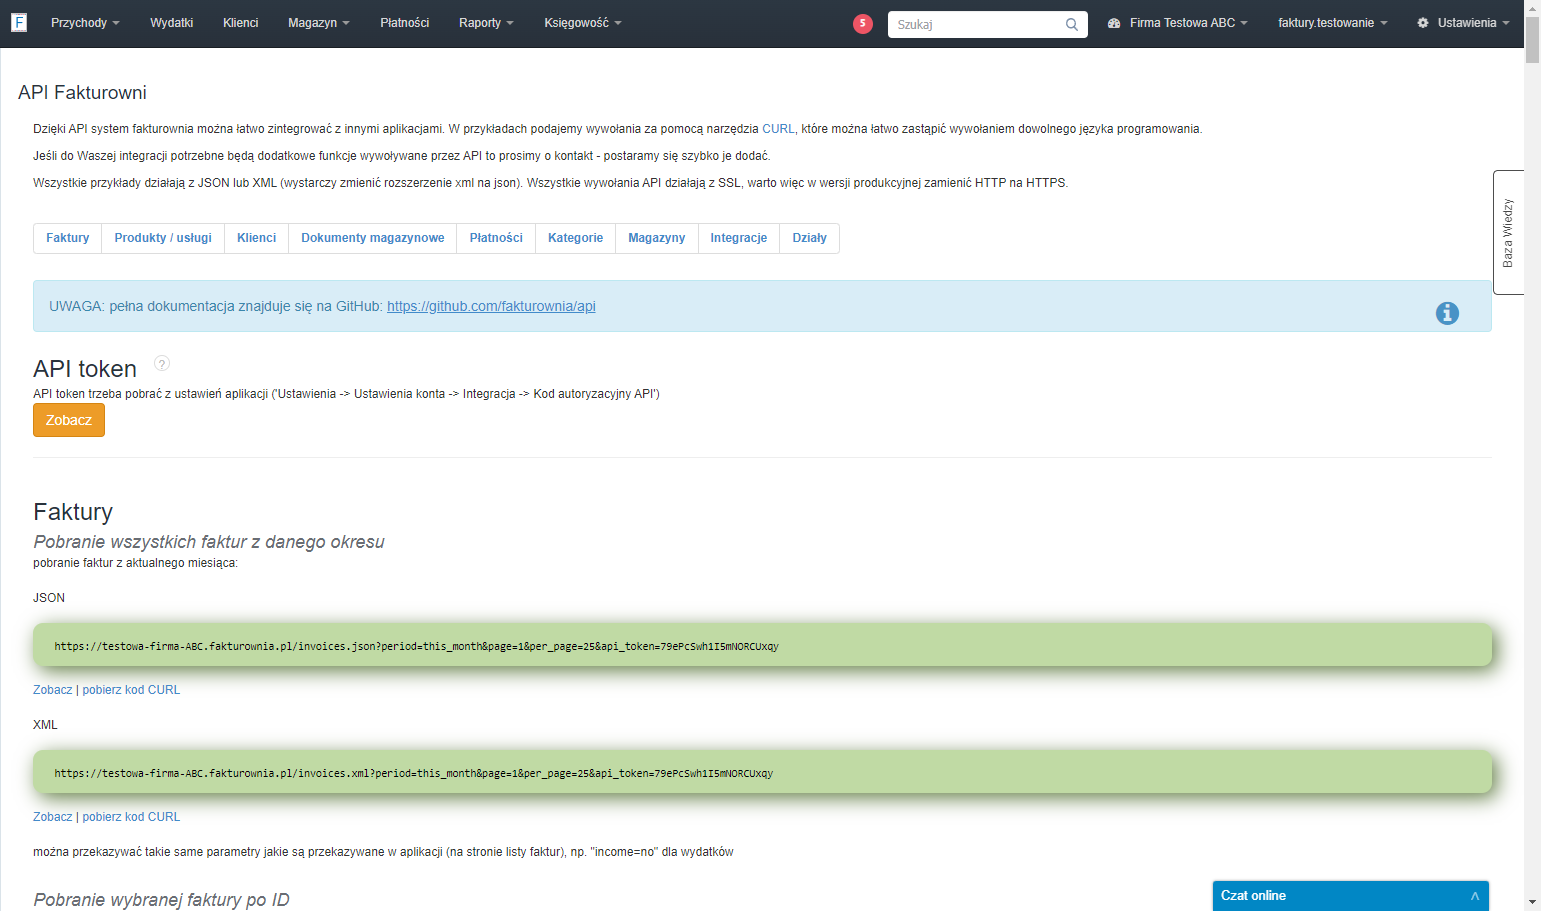Expand the Czat online panel chevron
The width and height of the screenshot is (1541, 911).
(1475, 896)
